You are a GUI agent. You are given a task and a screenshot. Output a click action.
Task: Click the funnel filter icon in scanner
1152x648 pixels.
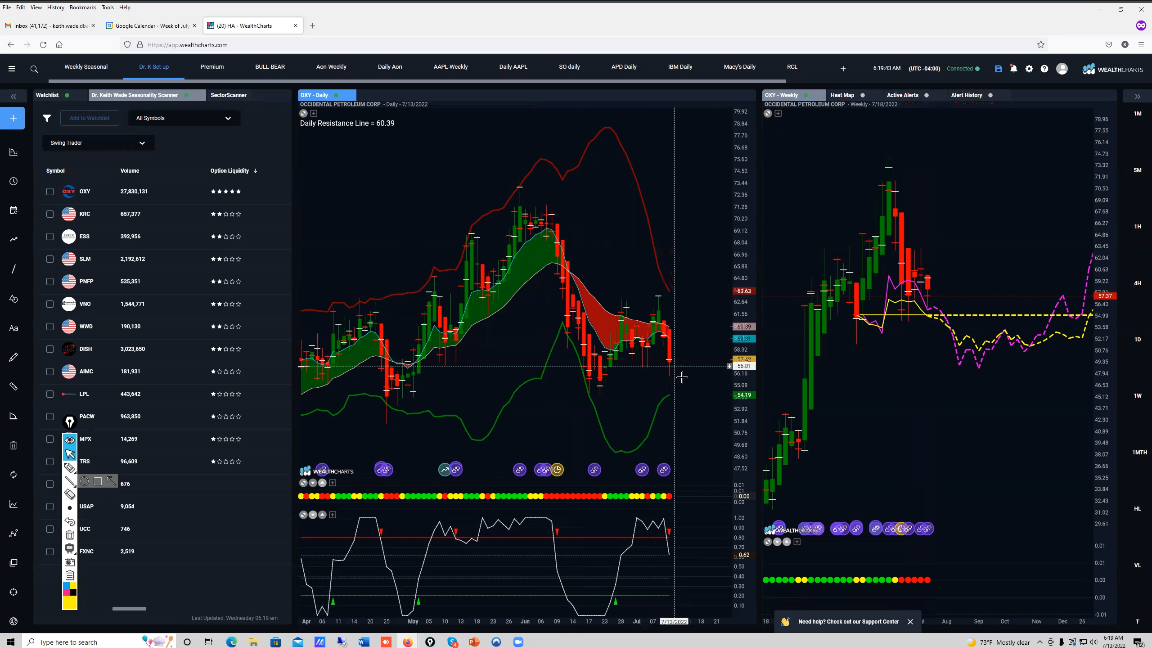(47, 118)
